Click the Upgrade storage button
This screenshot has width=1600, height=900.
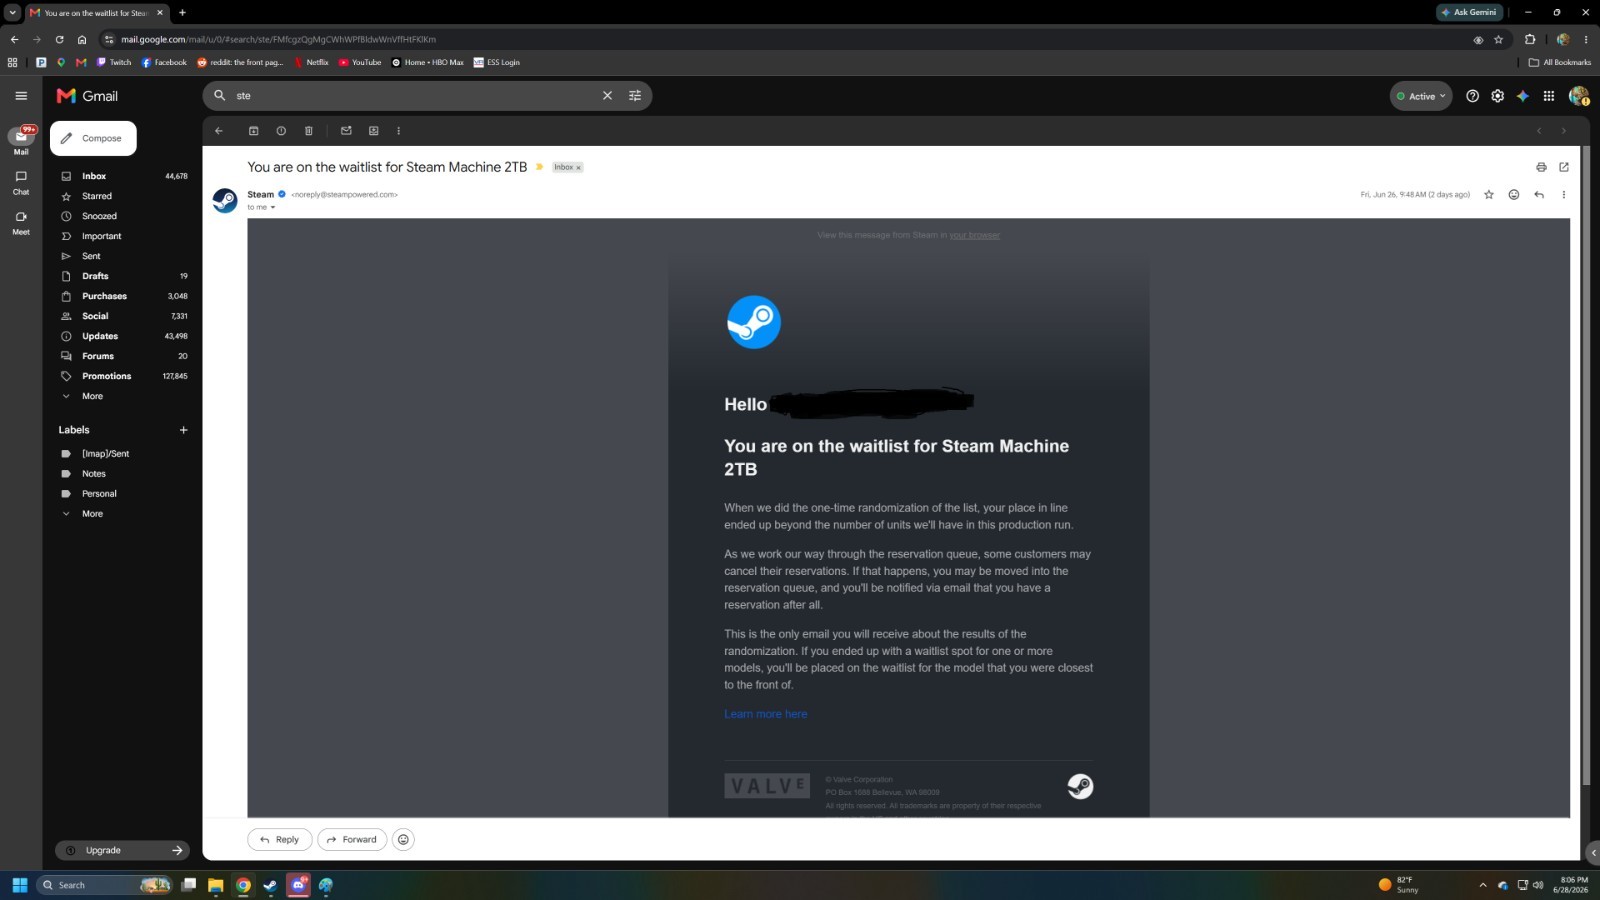pyautogui.click(x=122, y=850)
